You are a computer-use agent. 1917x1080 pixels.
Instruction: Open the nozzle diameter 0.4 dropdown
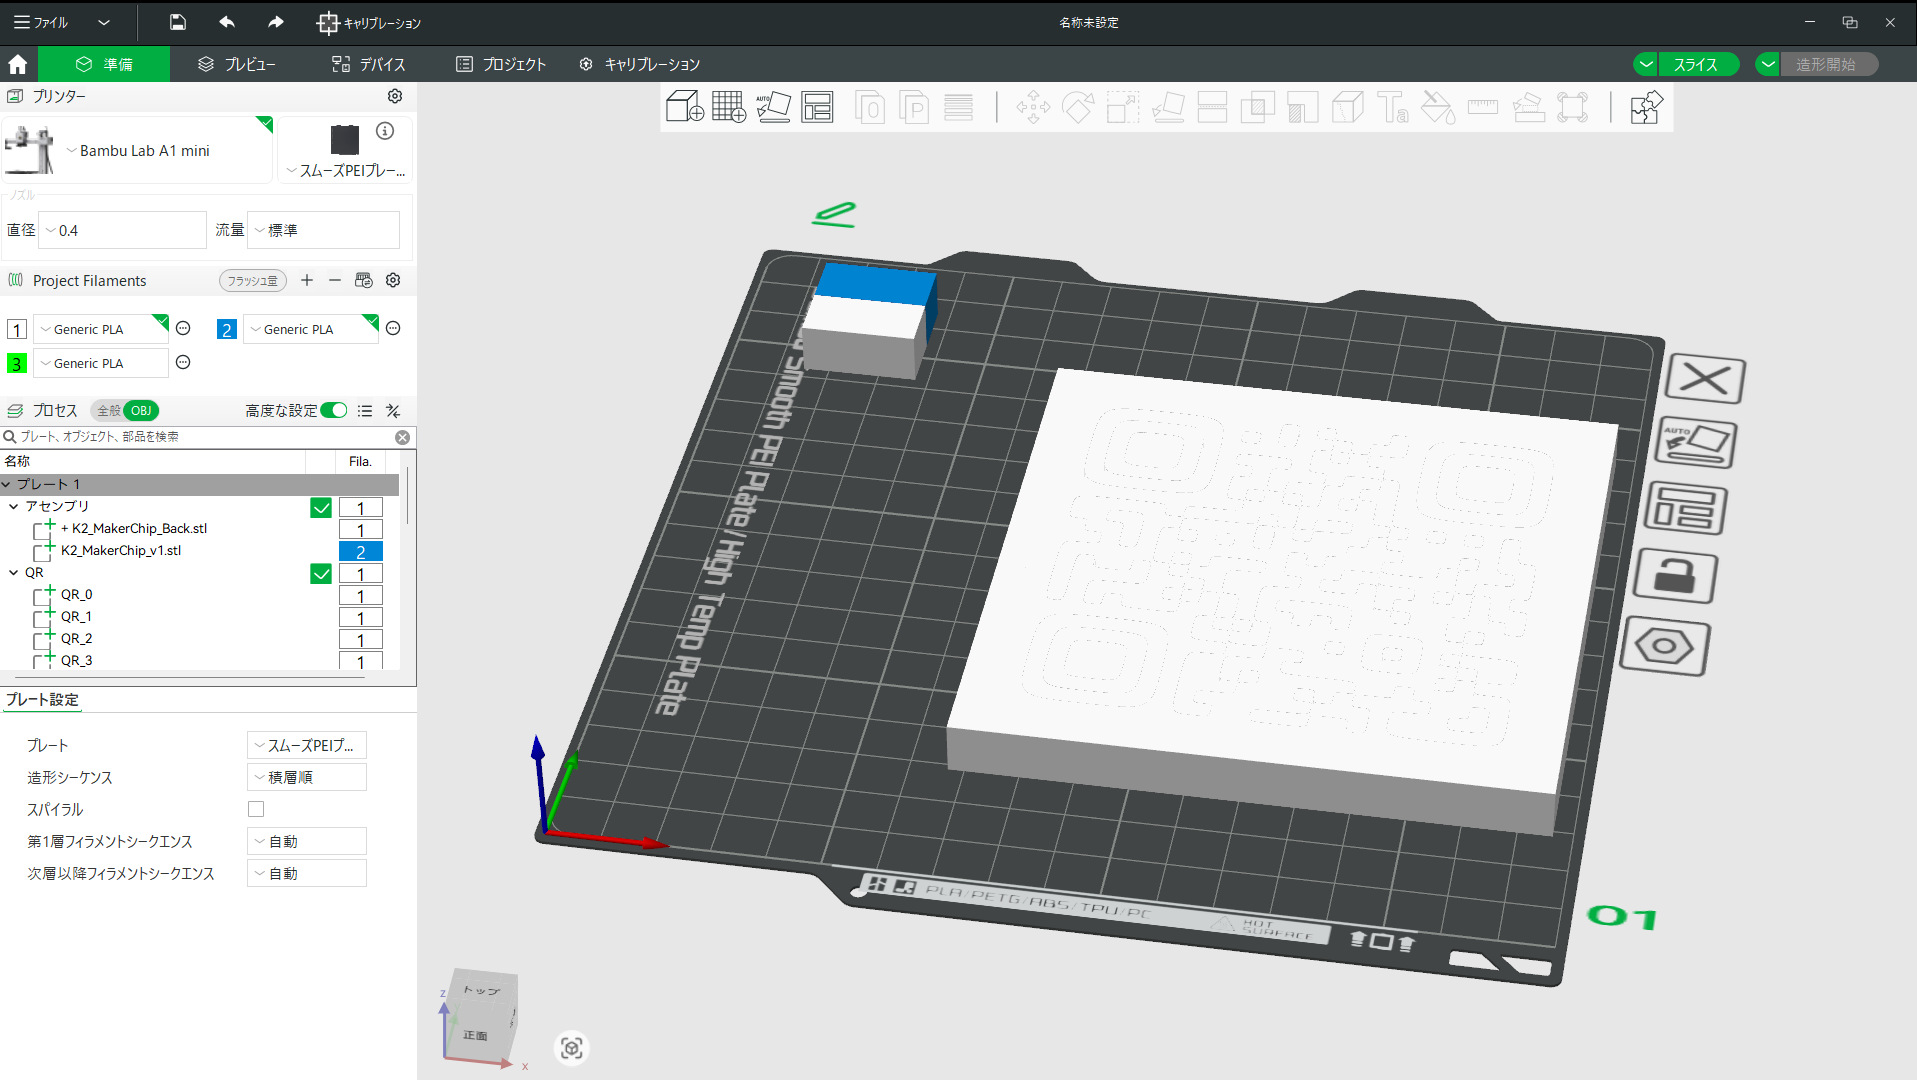tap(122, 230)
